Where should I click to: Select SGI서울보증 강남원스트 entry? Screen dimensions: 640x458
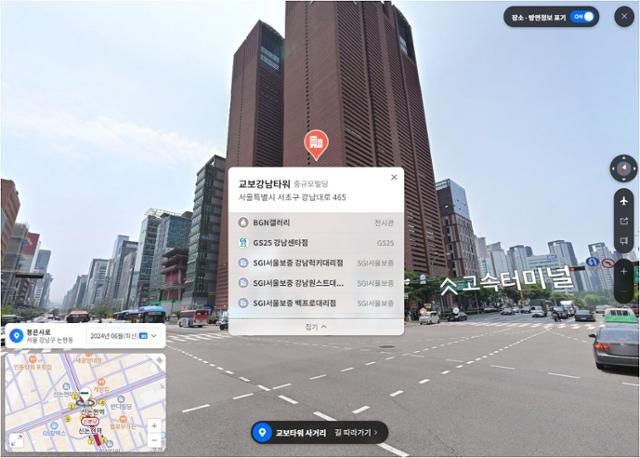click(x=316, y=283)
